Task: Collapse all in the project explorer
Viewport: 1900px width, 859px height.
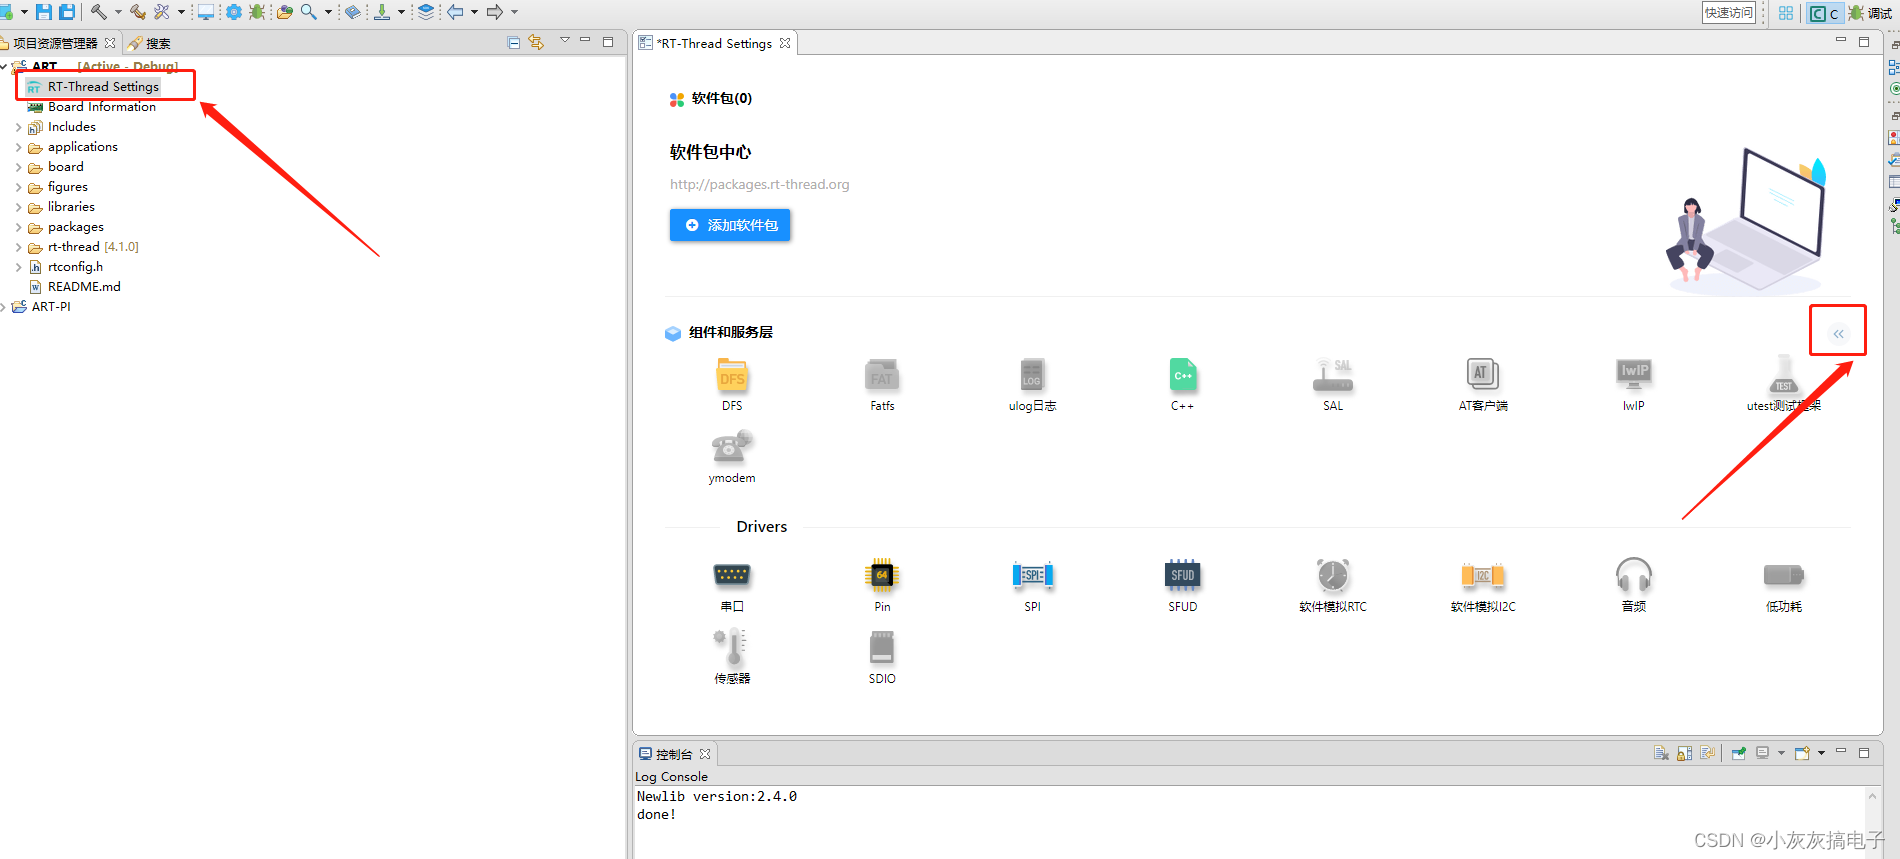Action: (513, 42)
